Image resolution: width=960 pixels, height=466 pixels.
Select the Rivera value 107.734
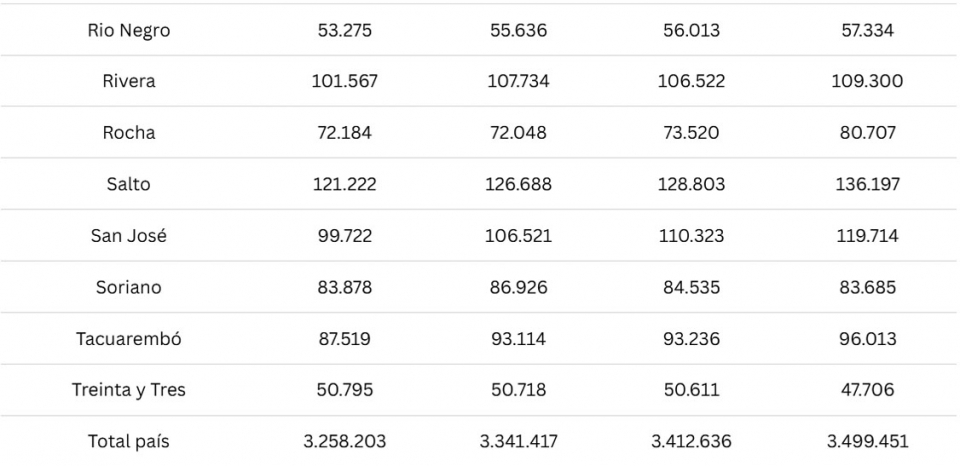(x=518, y=81)
